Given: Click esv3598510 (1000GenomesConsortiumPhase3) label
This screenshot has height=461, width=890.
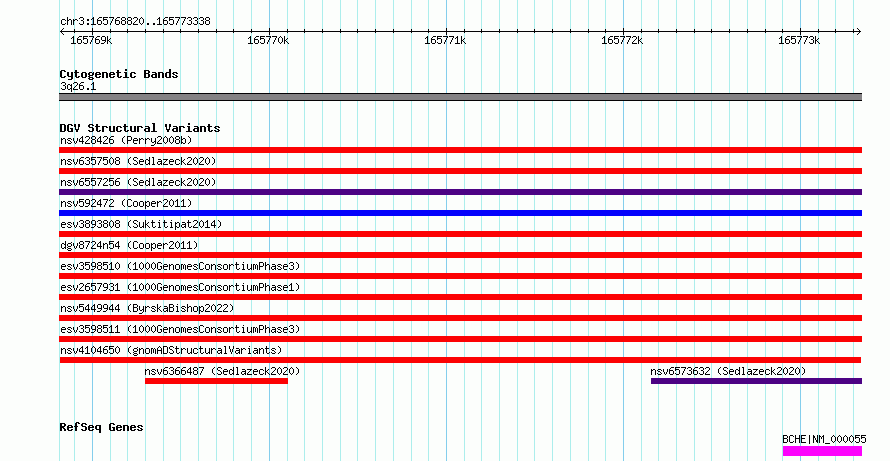Looking at the screenshot, I should click(180, 266).
